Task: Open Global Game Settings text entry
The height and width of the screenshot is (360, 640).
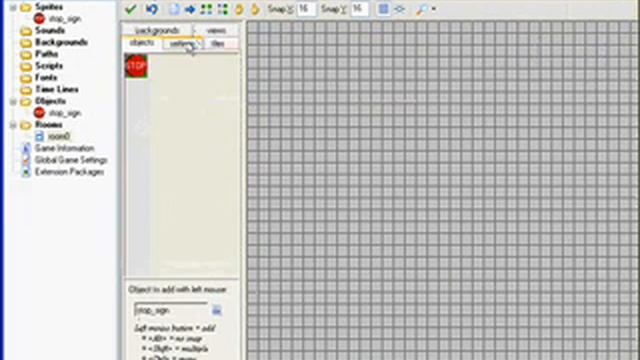Action: click(x=71, y=160)
